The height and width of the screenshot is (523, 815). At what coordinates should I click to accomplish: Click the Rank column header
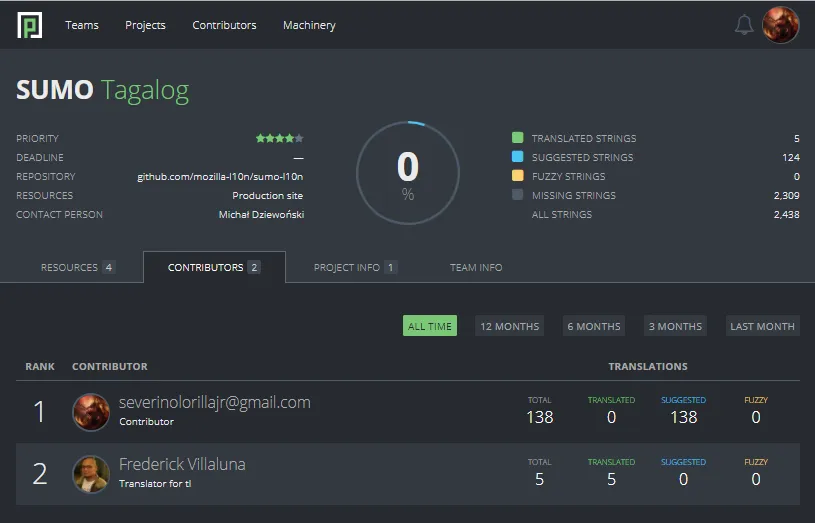point(40,367)
